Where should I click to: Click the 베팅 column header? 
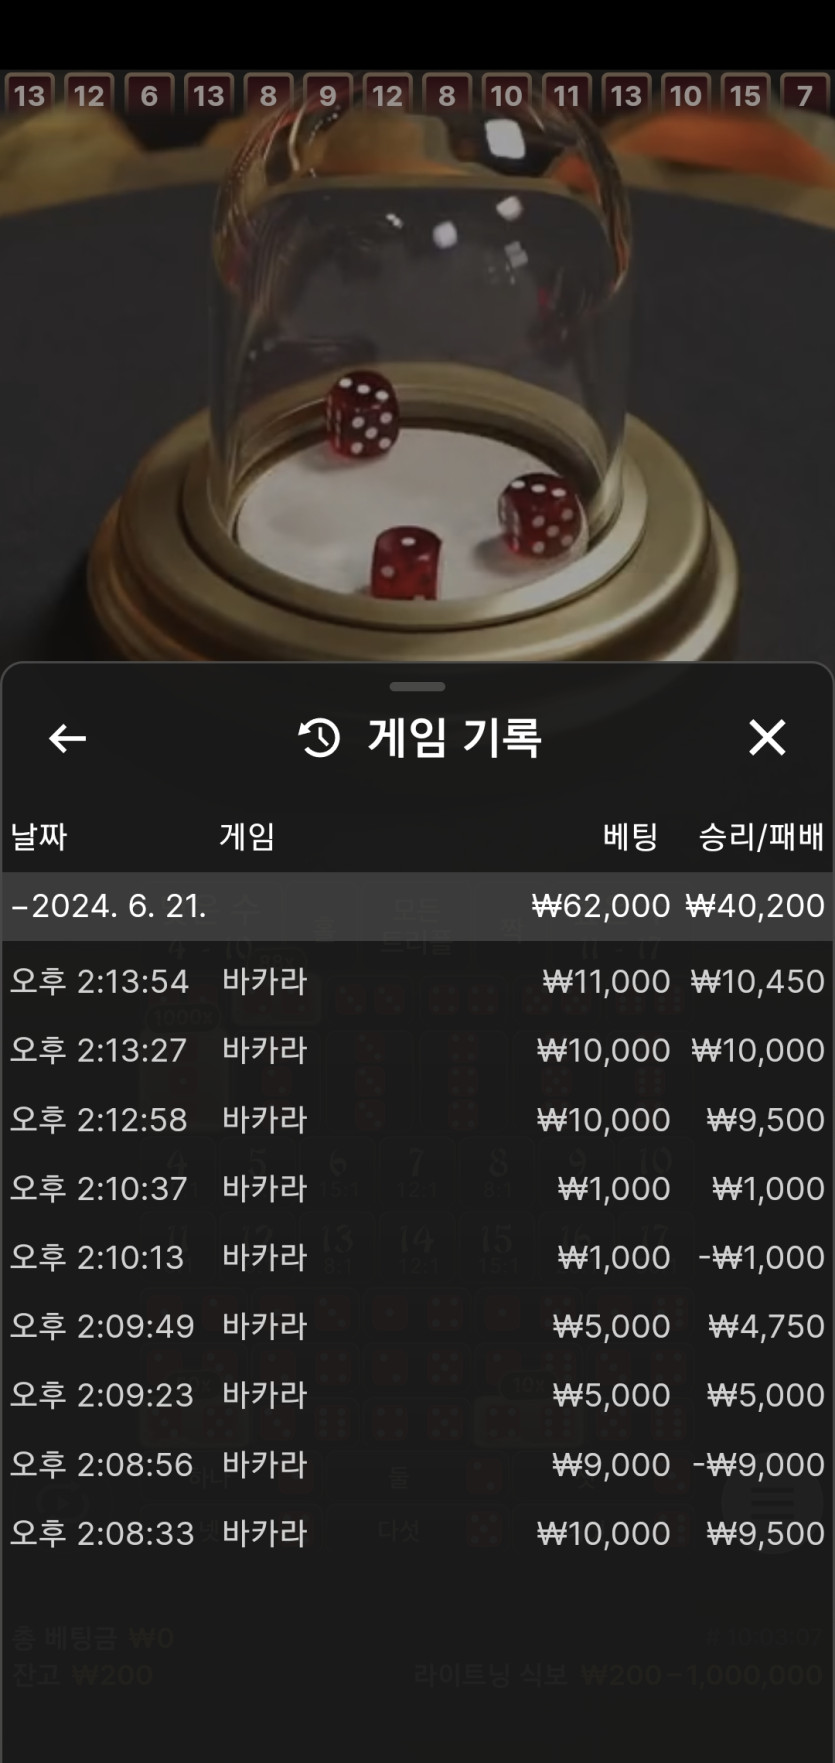630,836
